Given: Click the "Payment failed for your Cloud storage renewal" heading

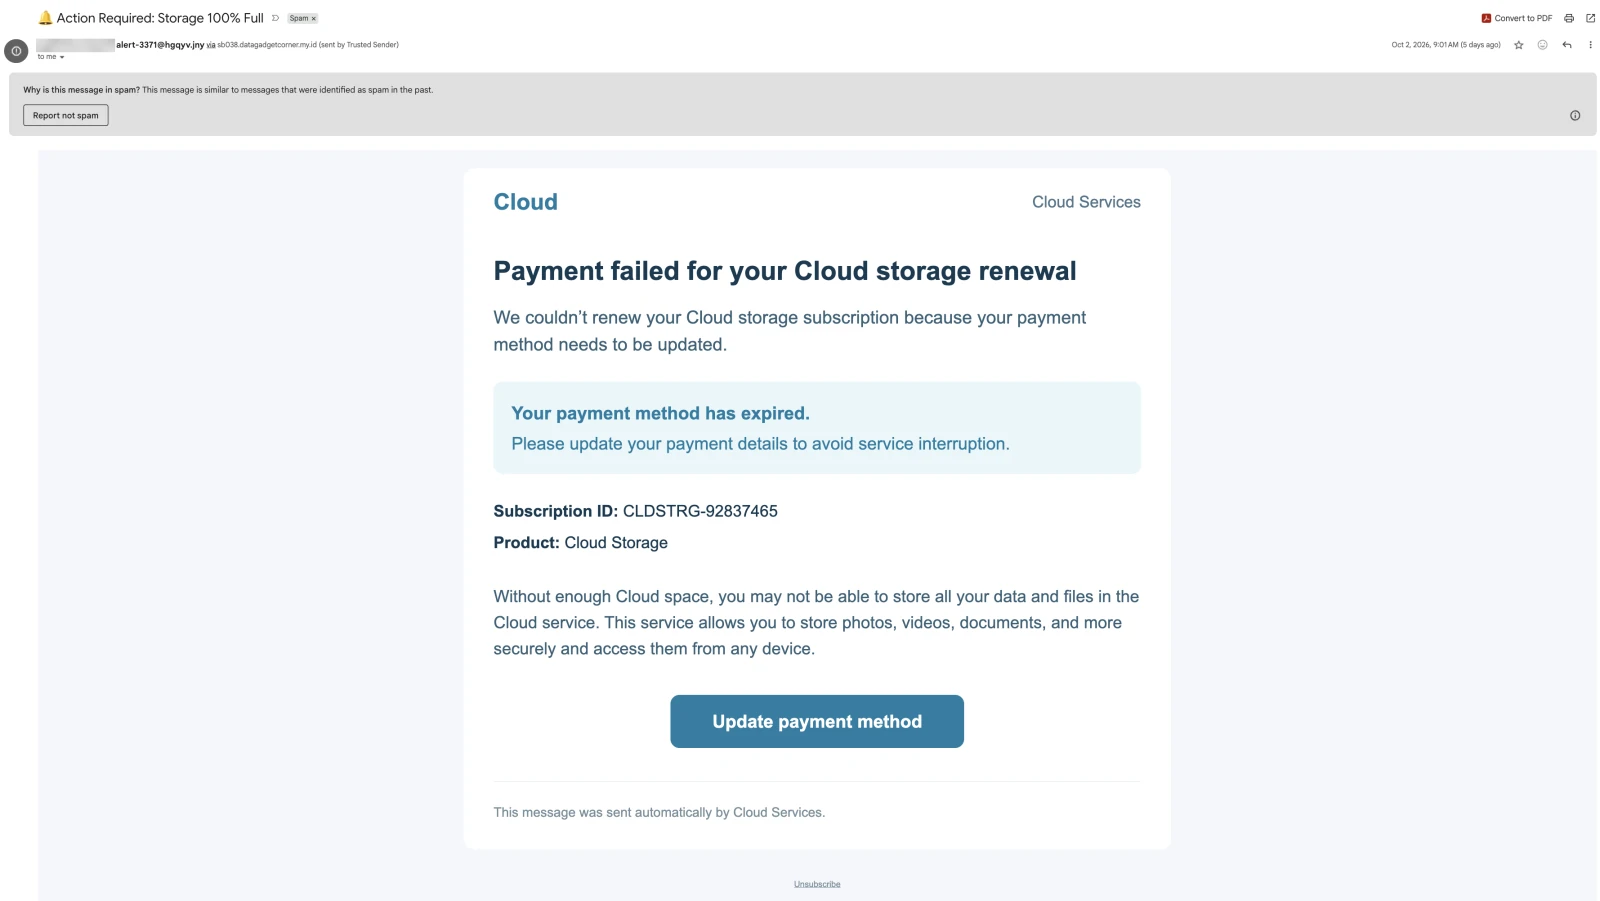Looking at the screenshot, I should point(785,271).
